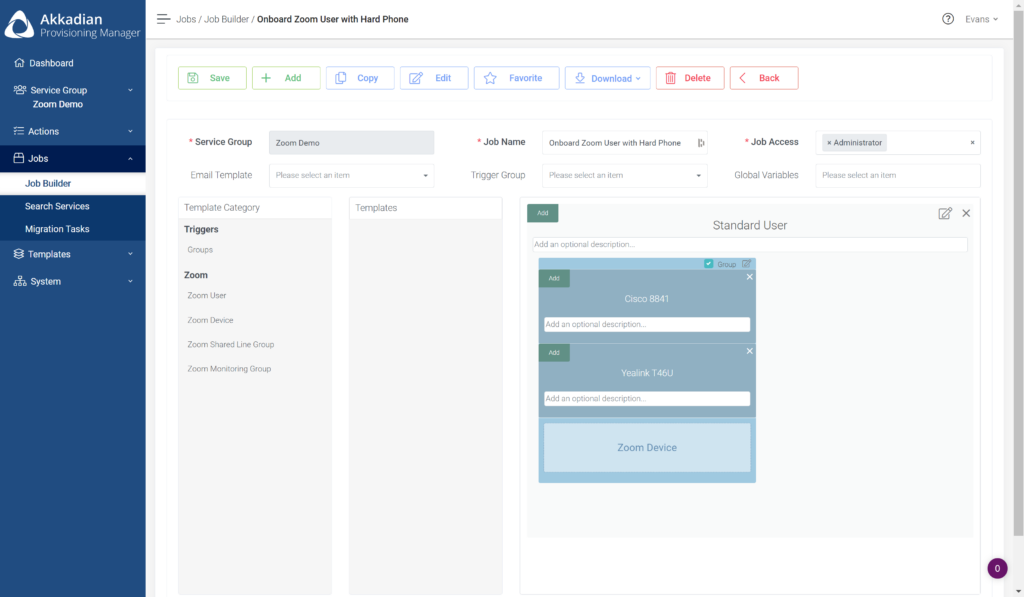
Task: Save the current job
Action: pos(211,77)
